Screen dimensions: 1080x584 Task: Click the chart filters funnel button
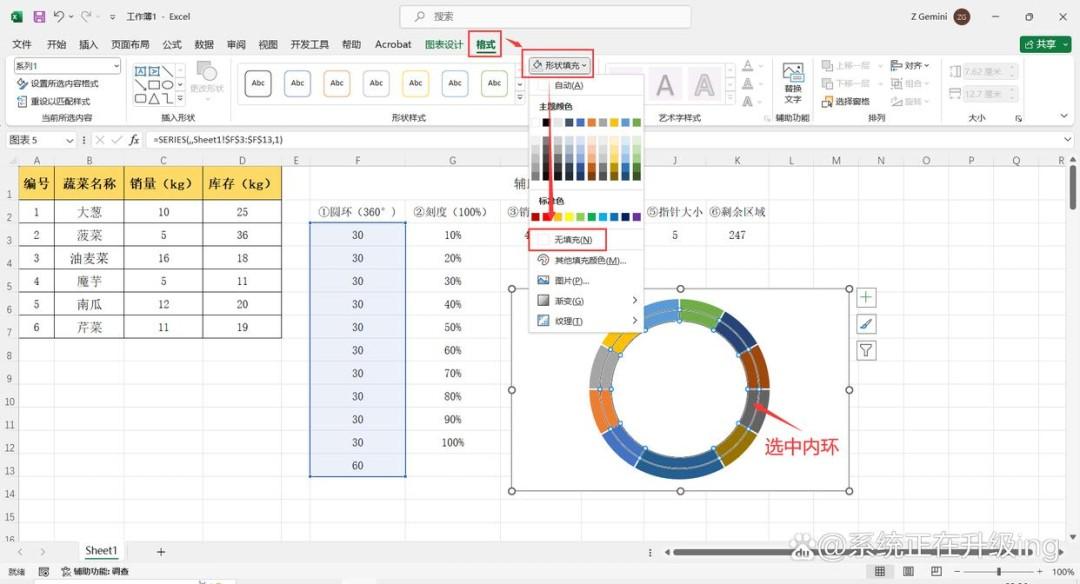pos(866,351)
